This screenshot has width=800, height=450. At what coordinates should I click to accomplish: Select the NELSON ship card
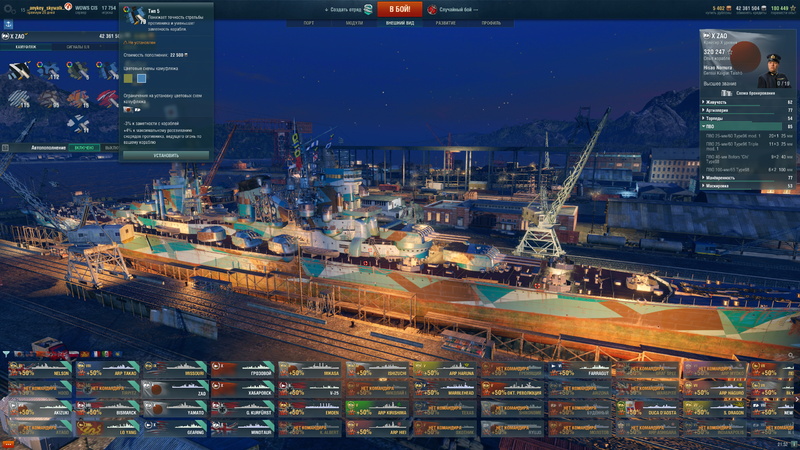tap(39, 369)
